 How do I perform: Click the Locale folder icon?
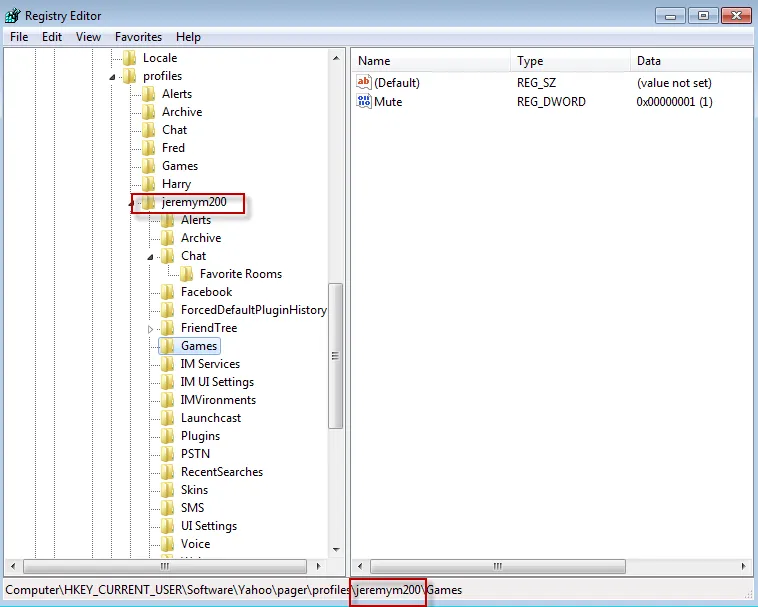point(129,58)
